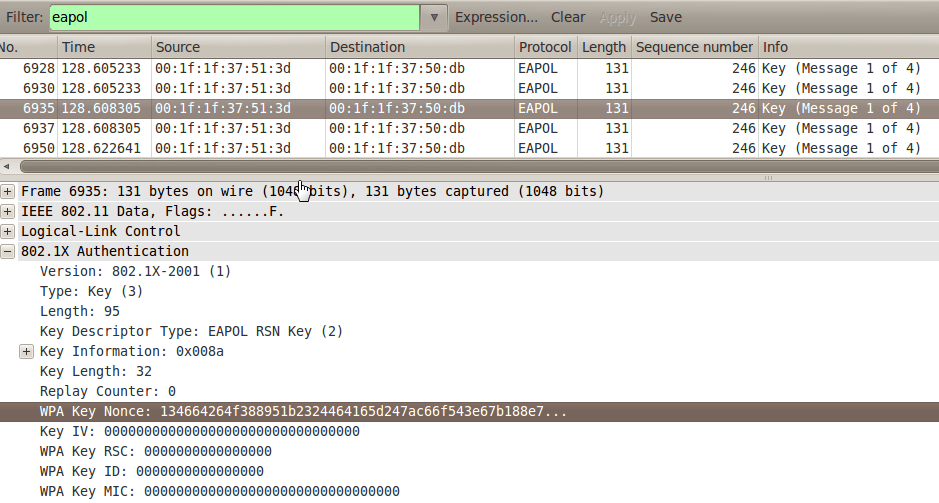Screen dimensions: 939x503
Task: Expand the Logical-Link Control node
Action: (7, 231)
